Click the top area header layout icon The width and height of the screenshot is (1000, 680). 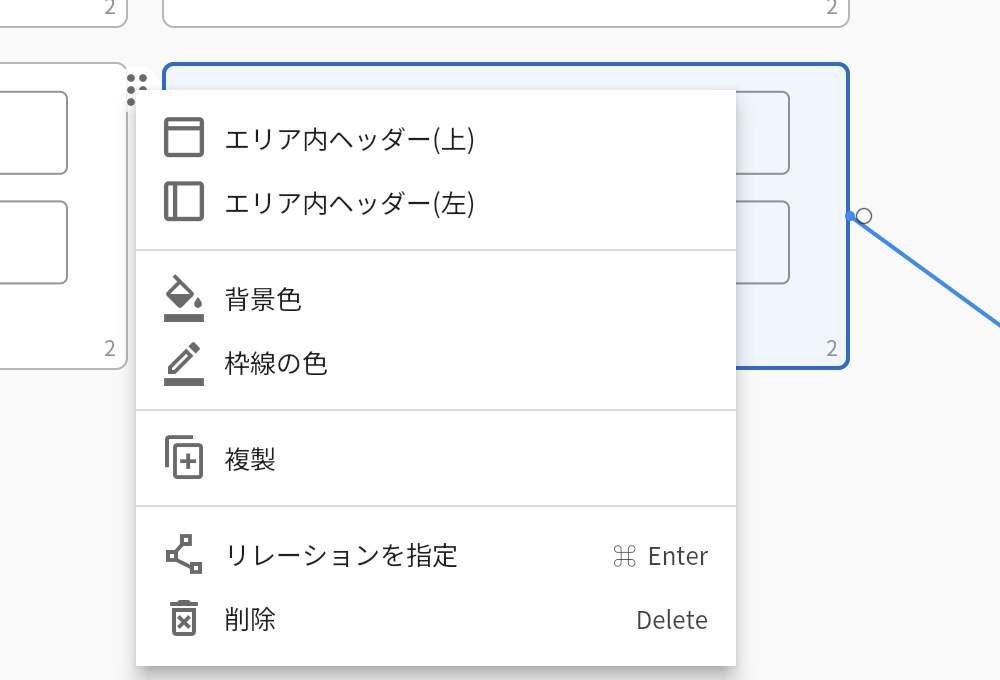tap(184, 137)
